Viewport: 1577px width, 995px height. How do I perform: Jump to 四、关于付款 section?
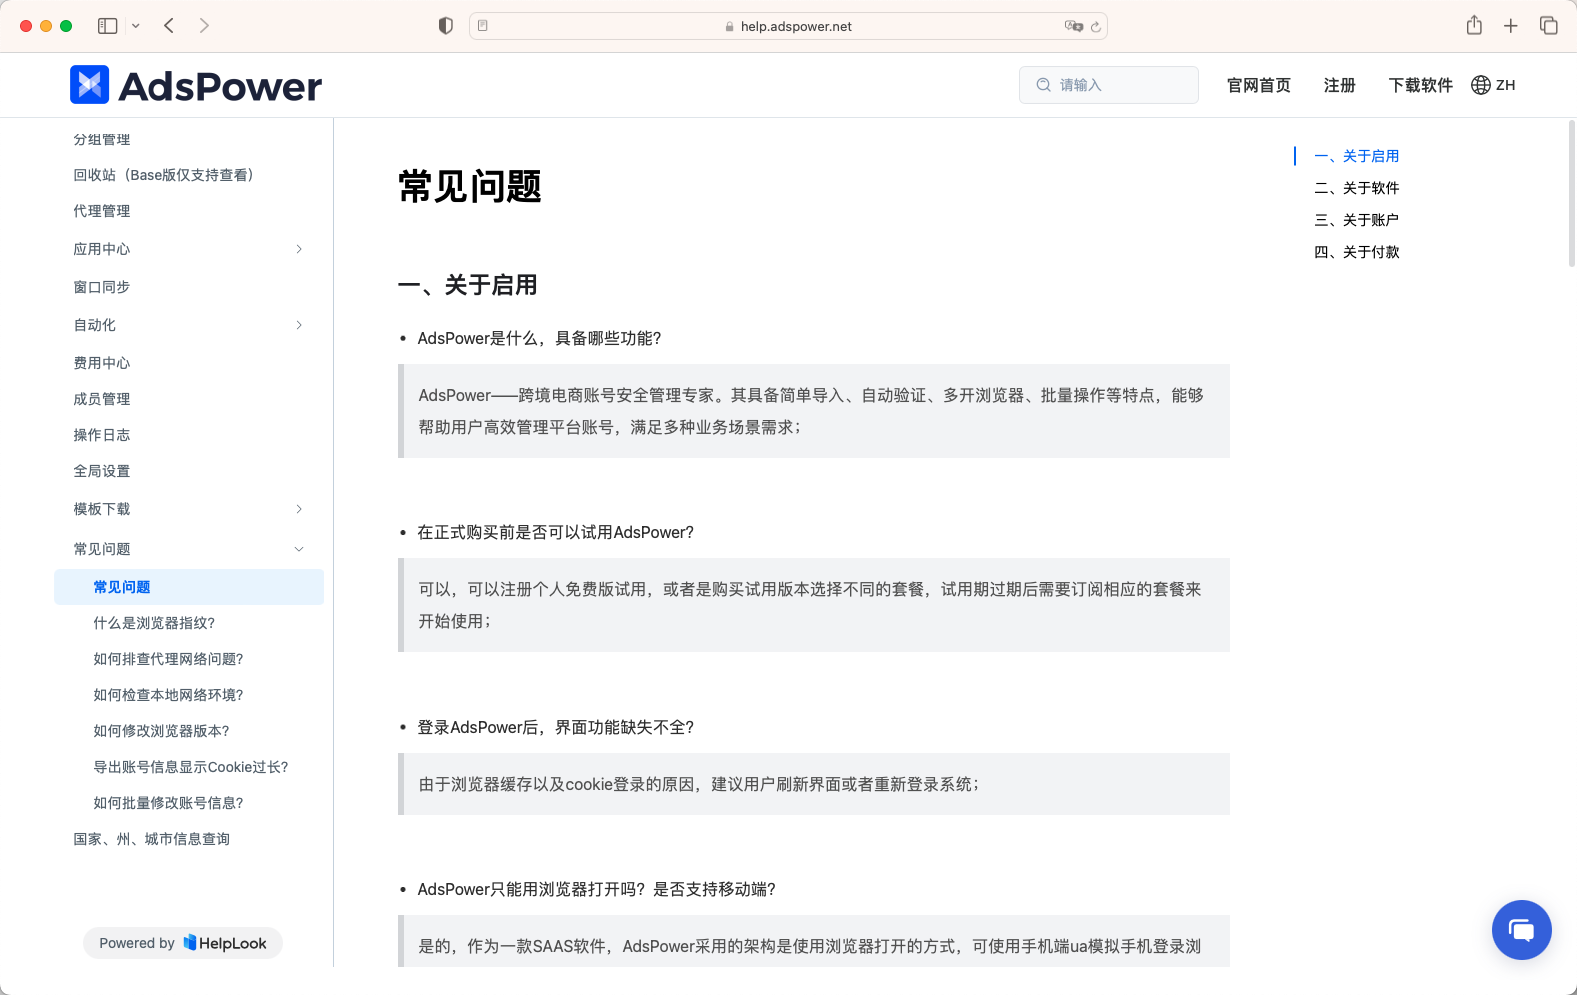[x=1356, y=252]
